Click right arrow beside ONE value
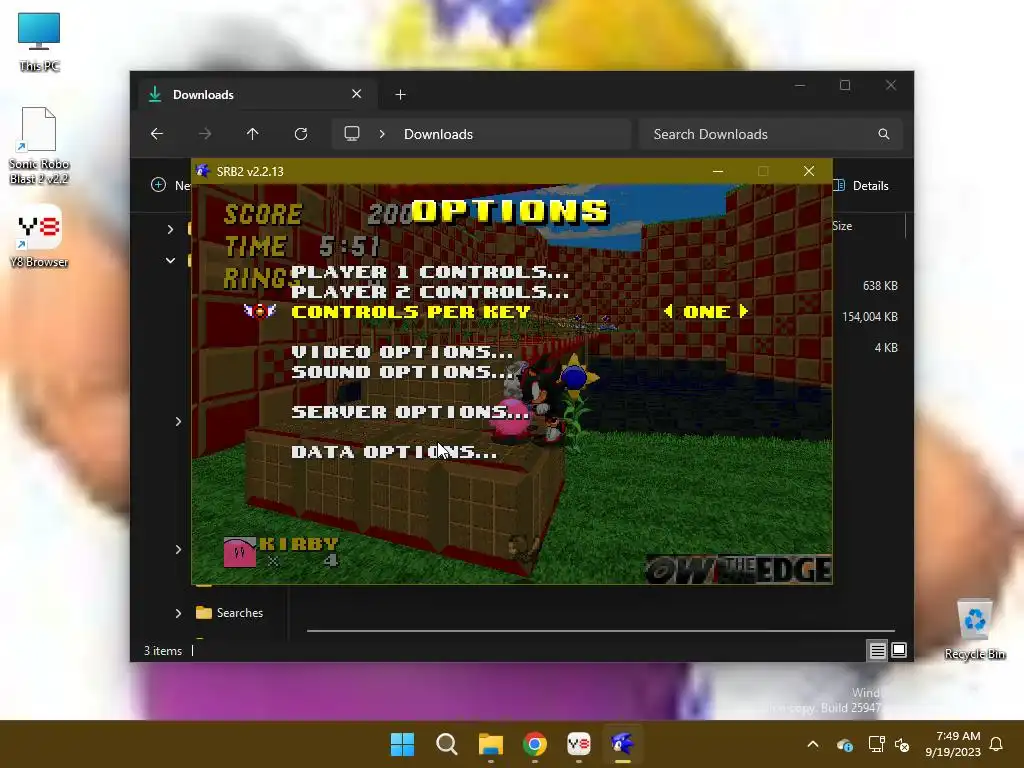 (743, 312)
